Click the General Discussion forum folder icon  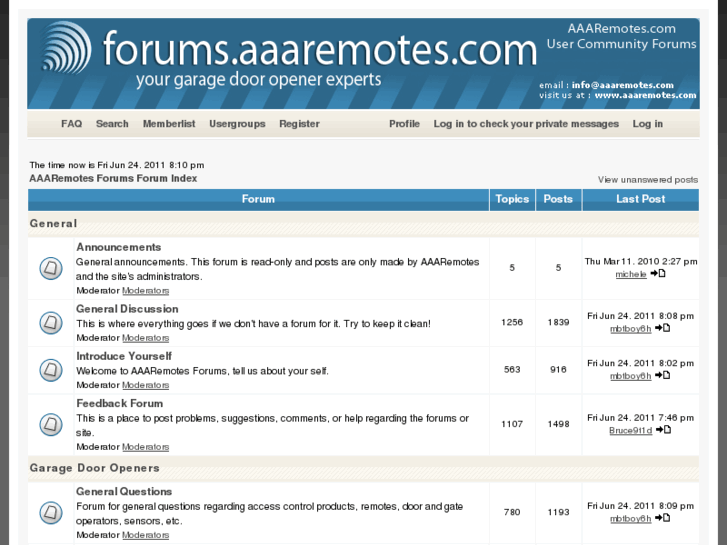point(51,322)
